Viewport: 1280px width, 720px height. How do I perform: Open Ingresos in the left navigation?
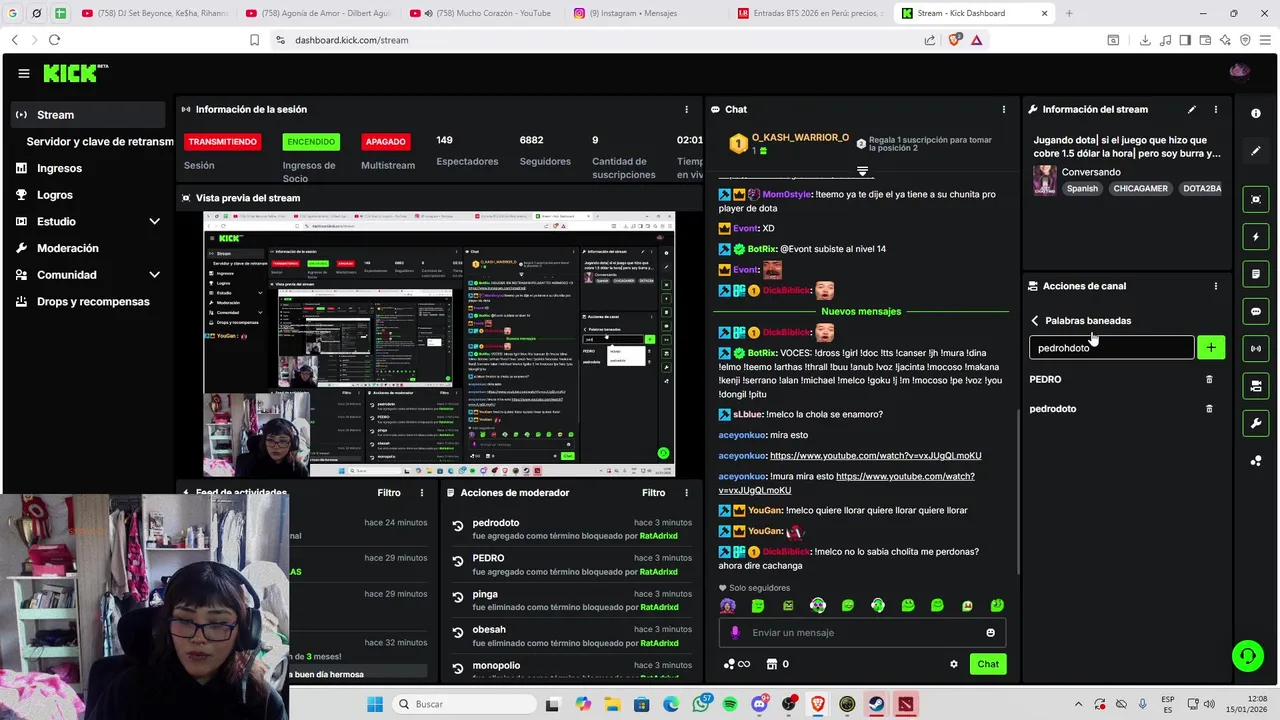[x=59, y=168]
